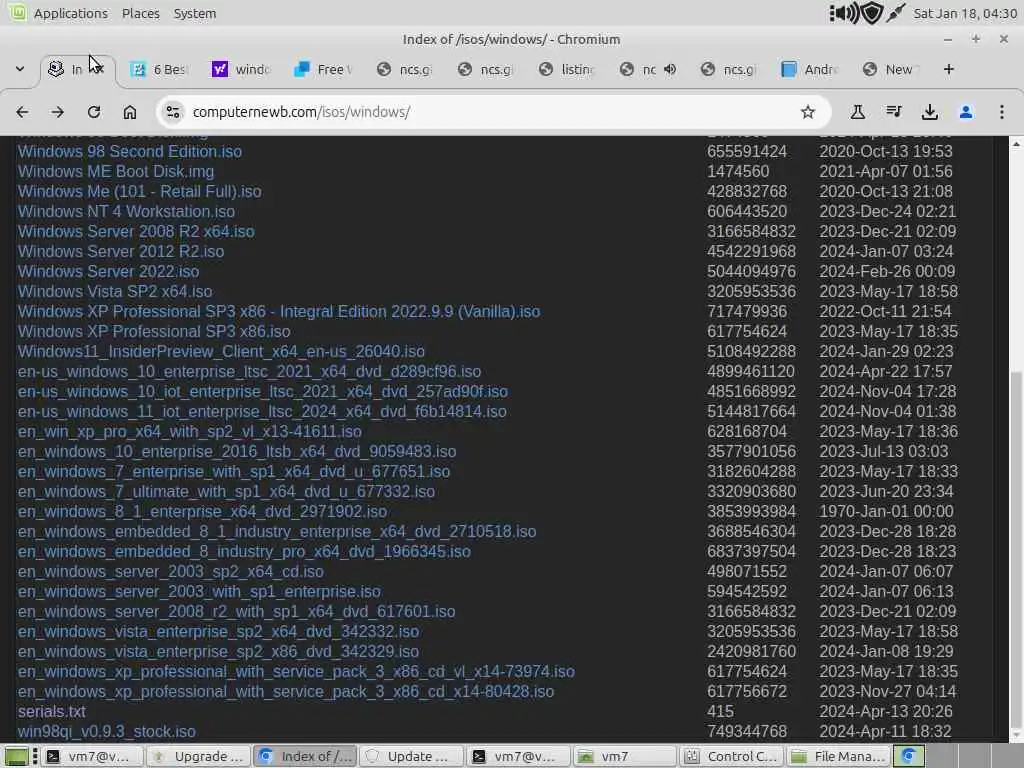Download Windows Server 2012 R2.iso
The height and width of the screenshot is (768, 1024).
click(x=121, y=251)
